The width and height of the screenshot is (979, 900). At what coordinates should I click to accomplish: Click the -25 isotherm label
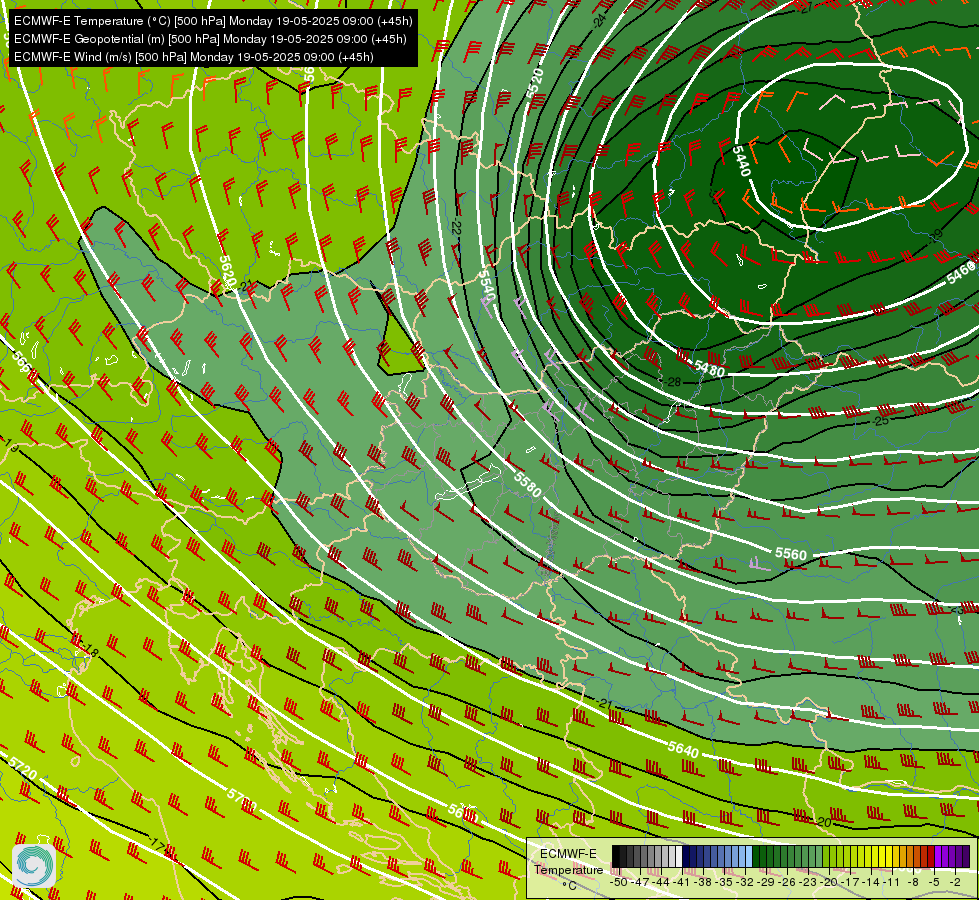click(x=880, y=421)
